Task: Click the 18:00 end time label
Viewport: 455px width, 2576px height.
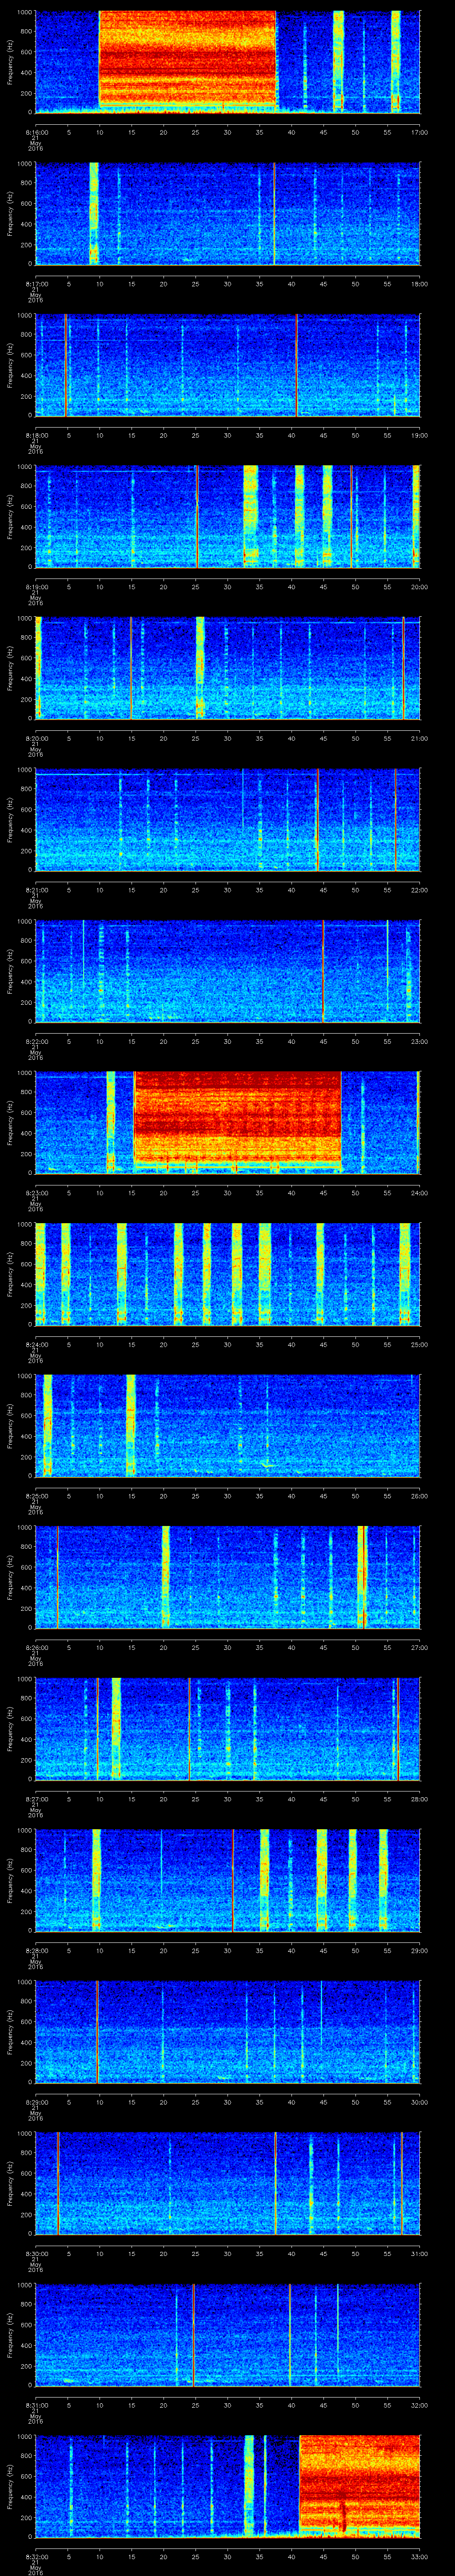Action: 420,284
